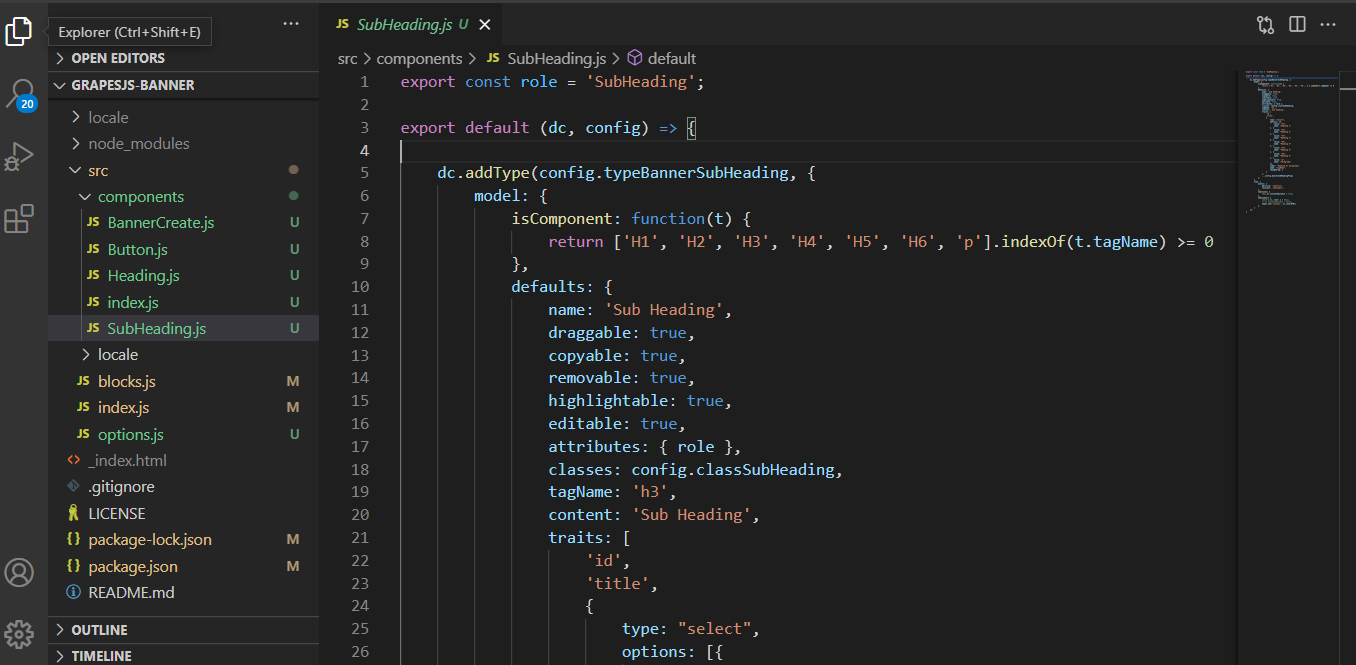Open the Accounts menu icon
This screenshot has width=1356, height=665.
[x=19, y=572]
